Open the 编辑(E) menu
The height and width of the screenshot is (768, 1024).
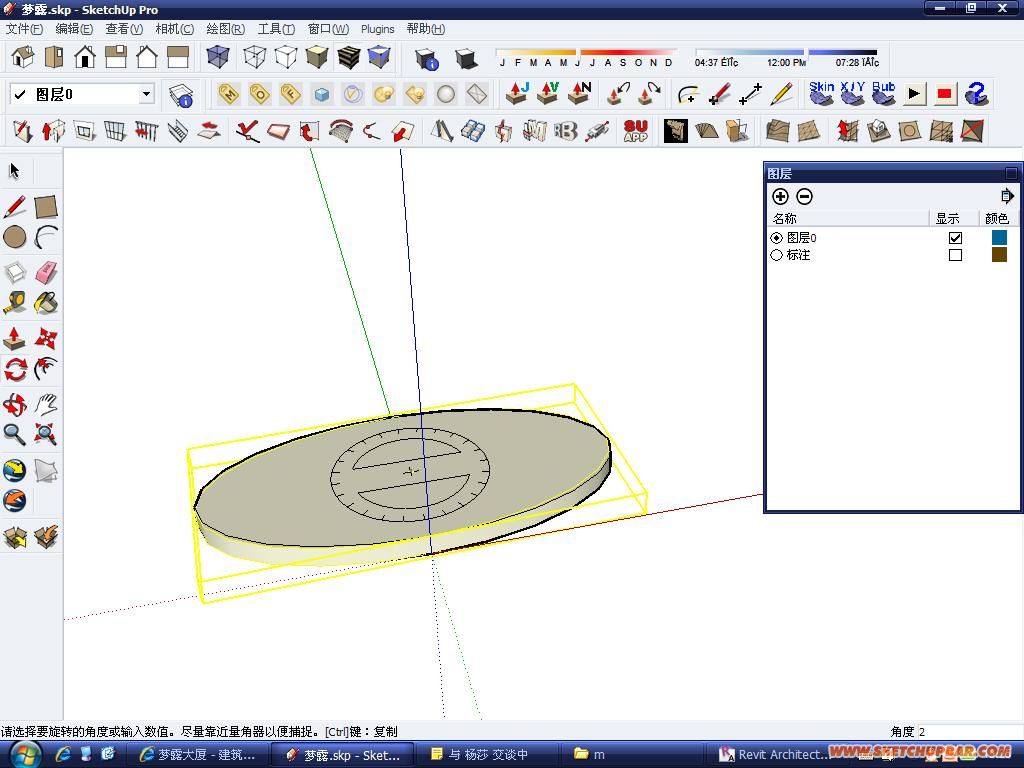click(x=74, y=29)
